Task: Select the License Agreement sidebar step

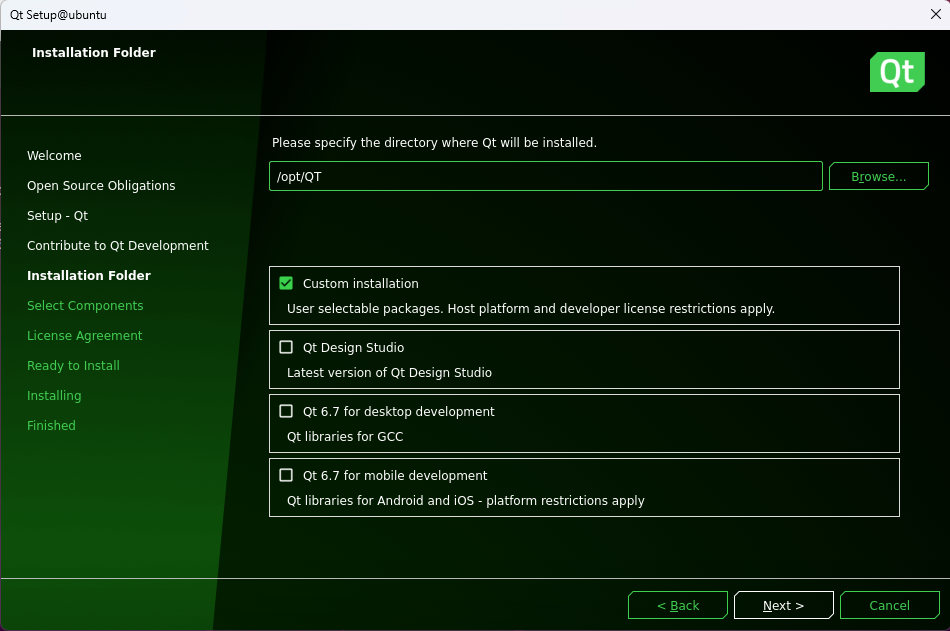Action: 85,336
